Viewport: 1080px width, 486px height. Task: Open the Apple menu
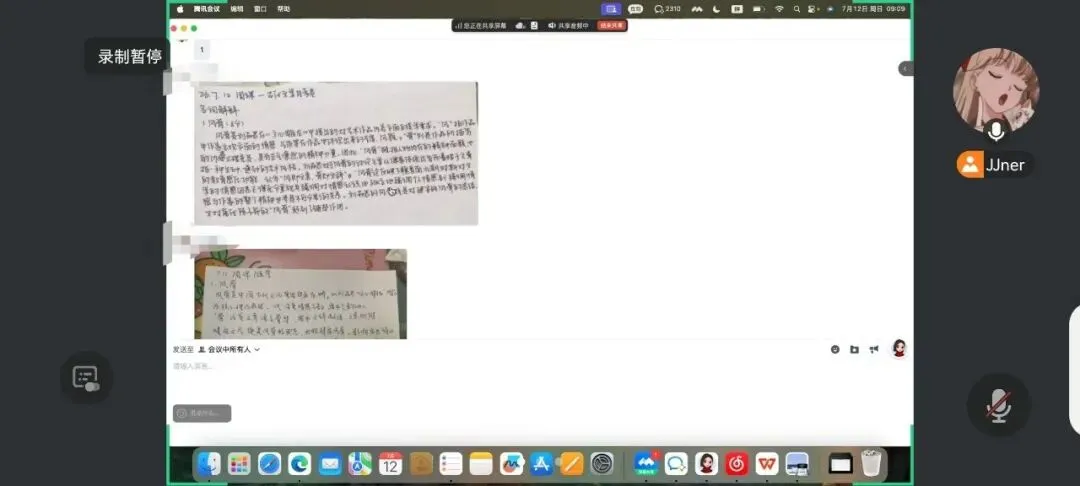pyautogui.click(x=180, y=9)
